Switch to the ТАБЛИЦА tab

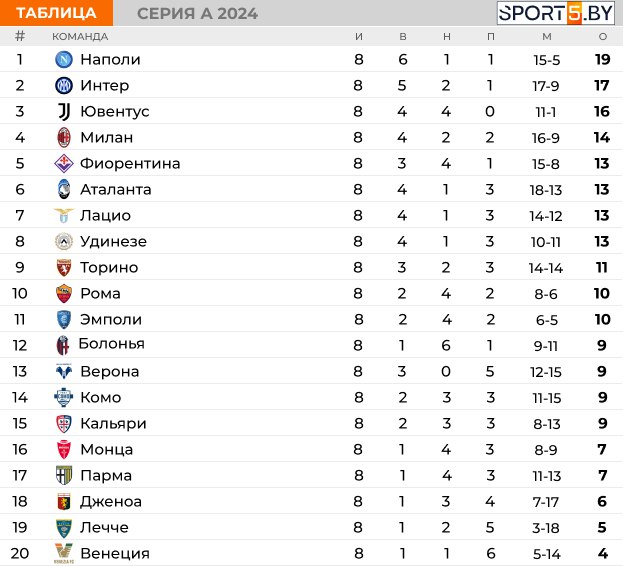pos(56,13)
